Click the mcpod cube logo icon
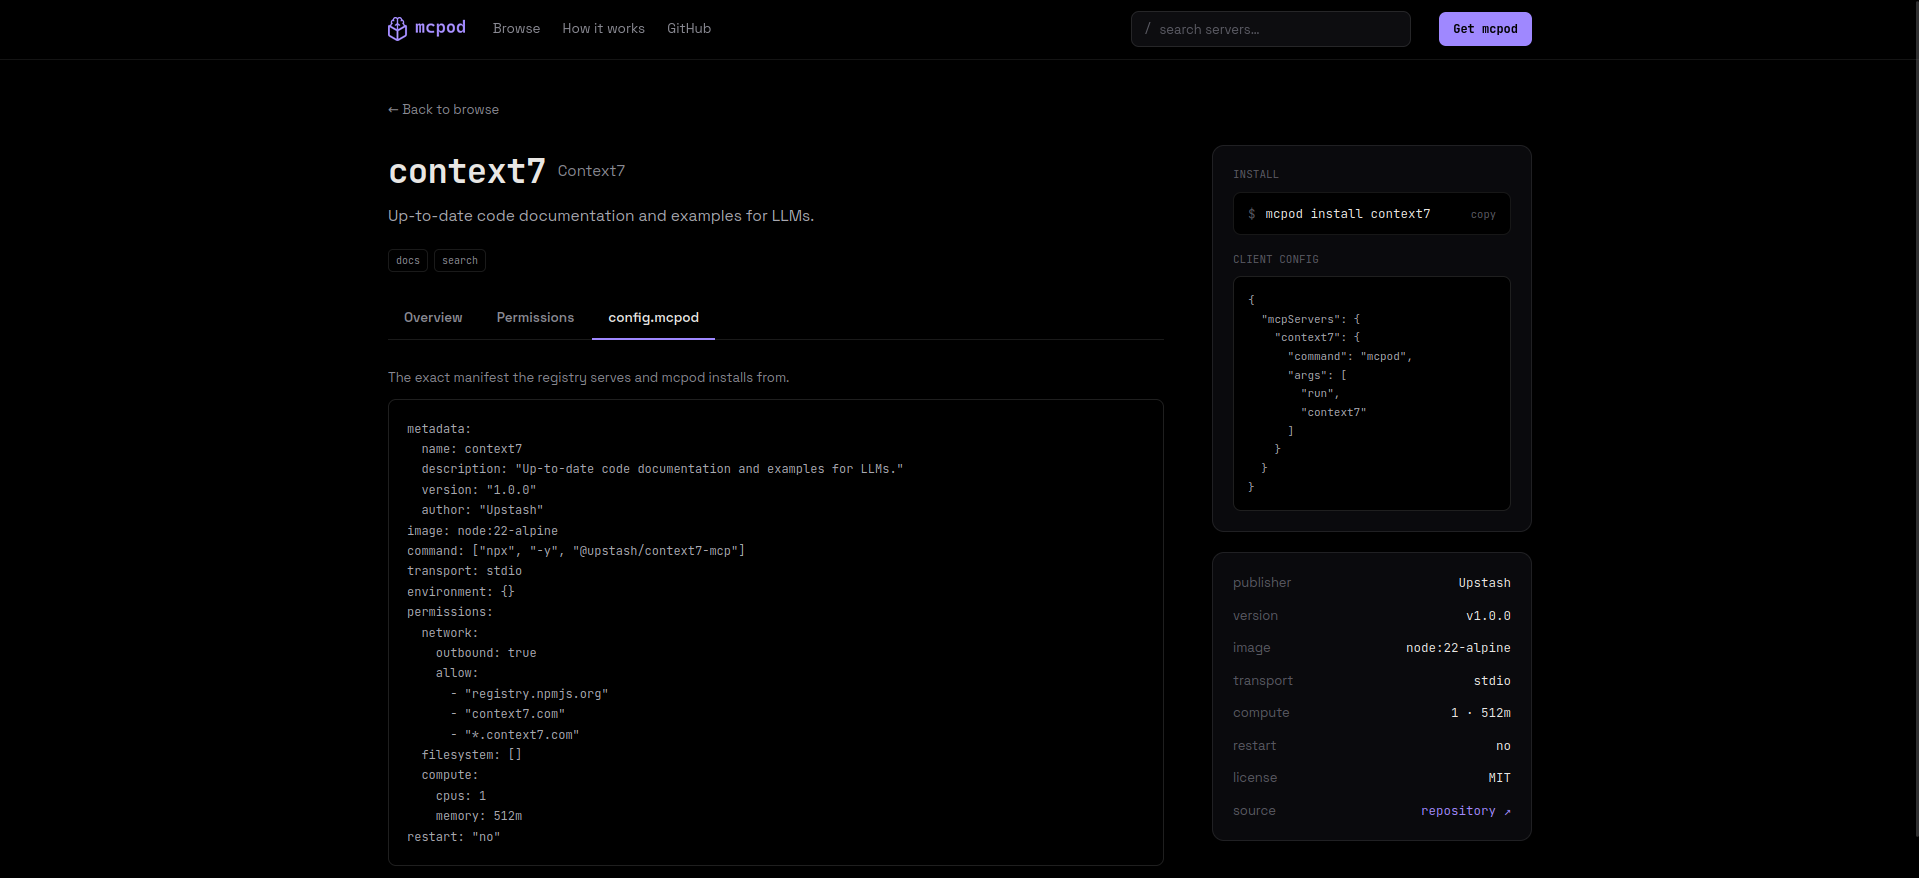Image resolution: width=1919 pixels, height=878 pixels. (x=397, y=28)
